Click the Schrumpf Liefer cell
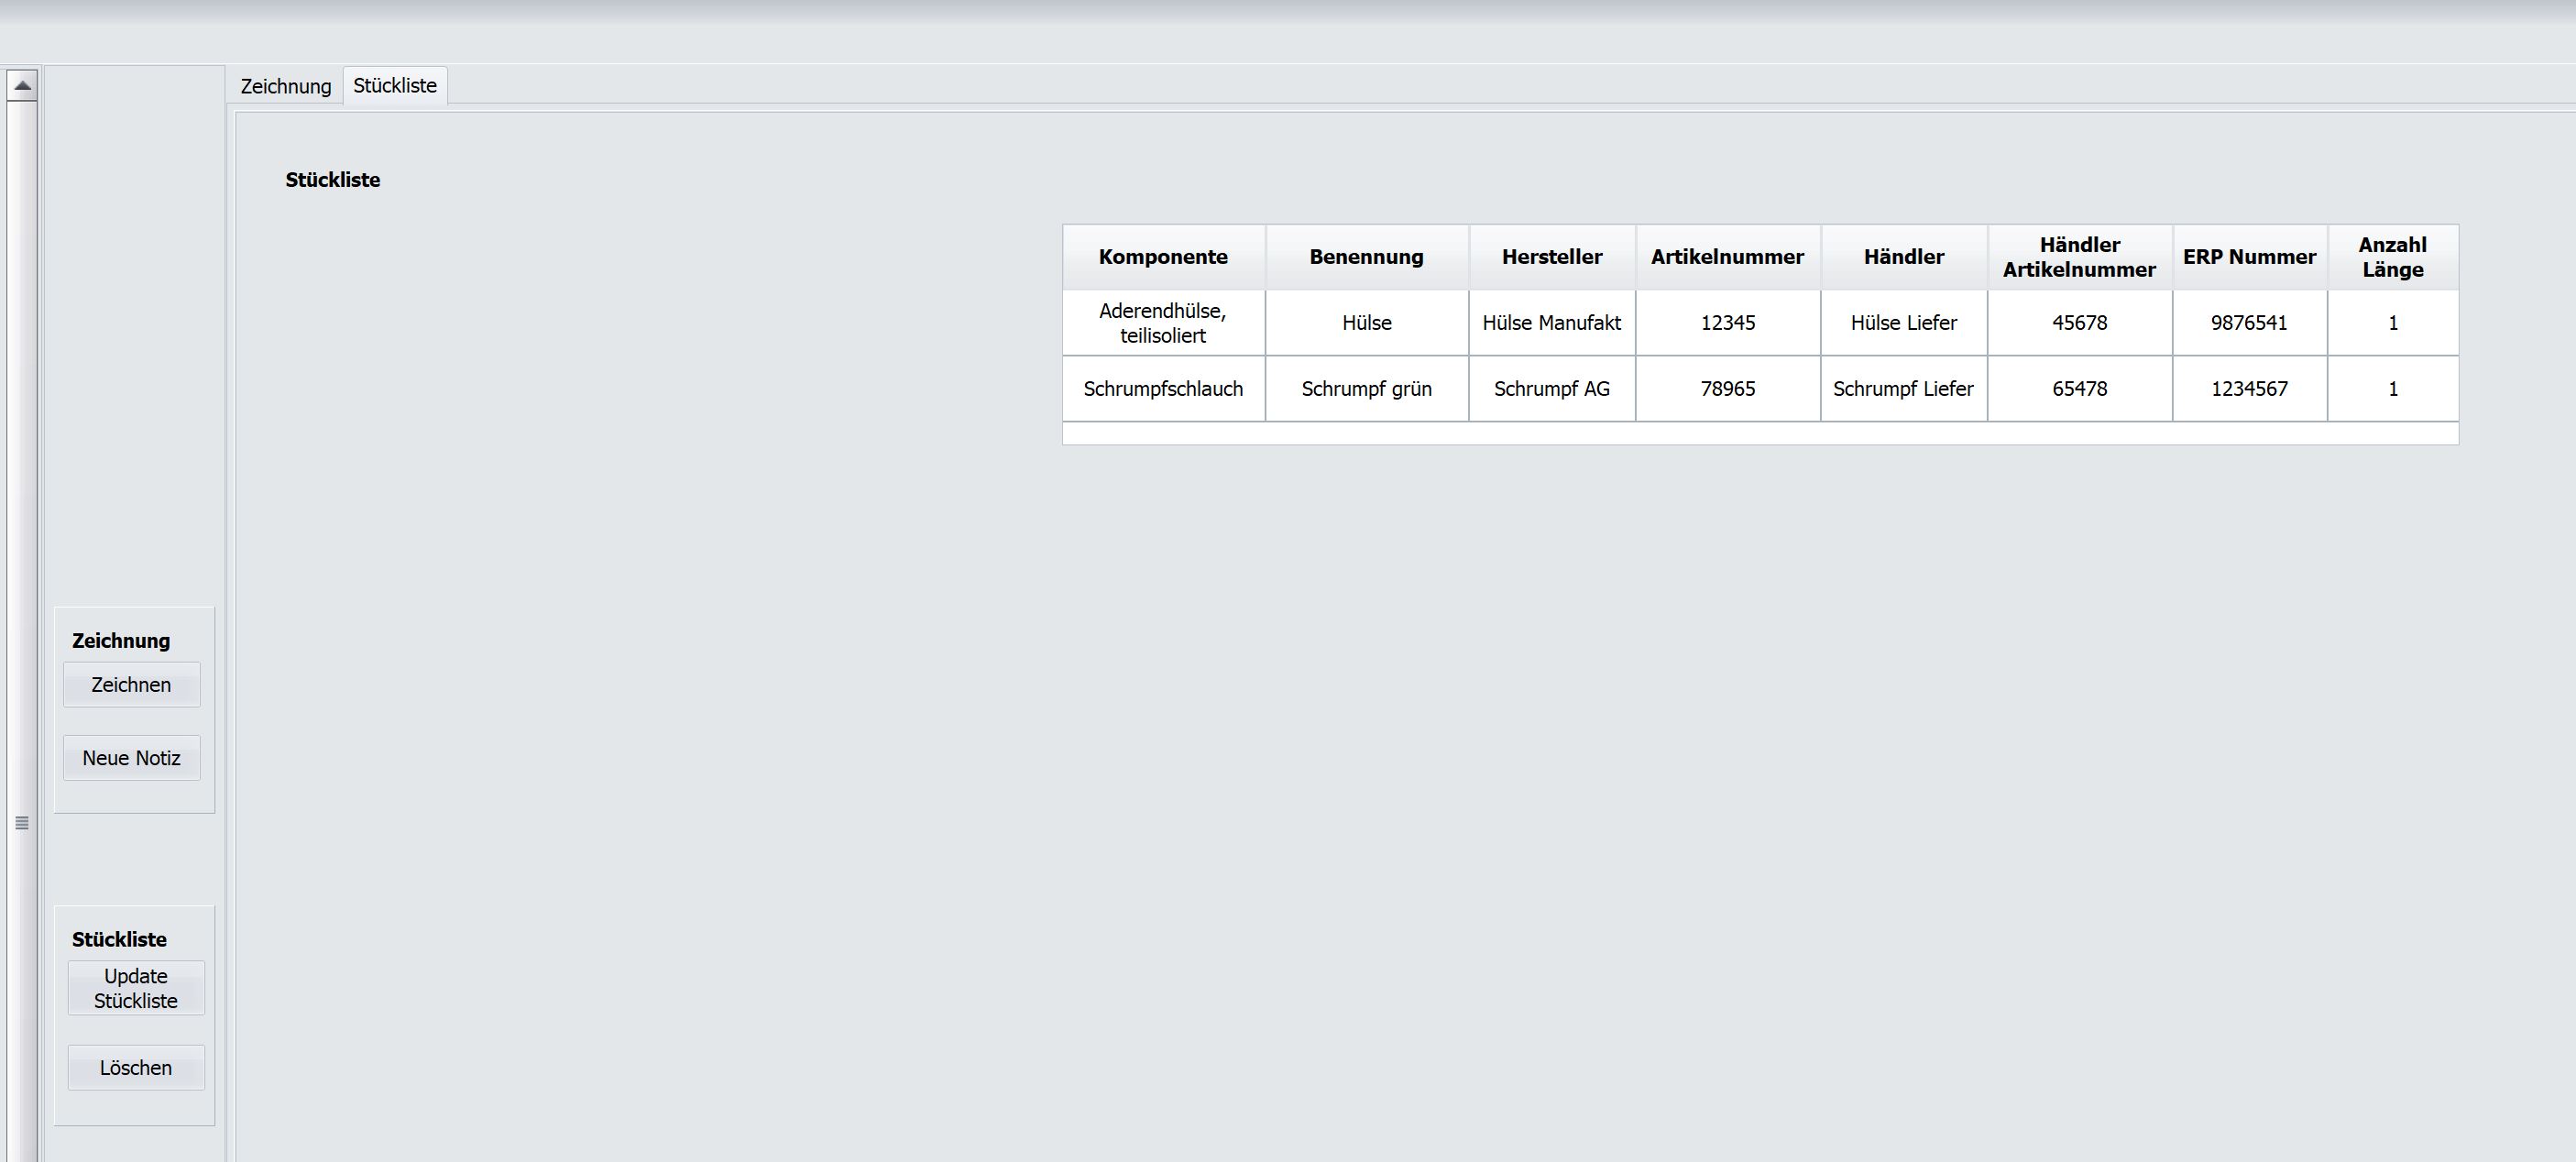This screenshot has height=1162, width=2576. (1903, 389)
